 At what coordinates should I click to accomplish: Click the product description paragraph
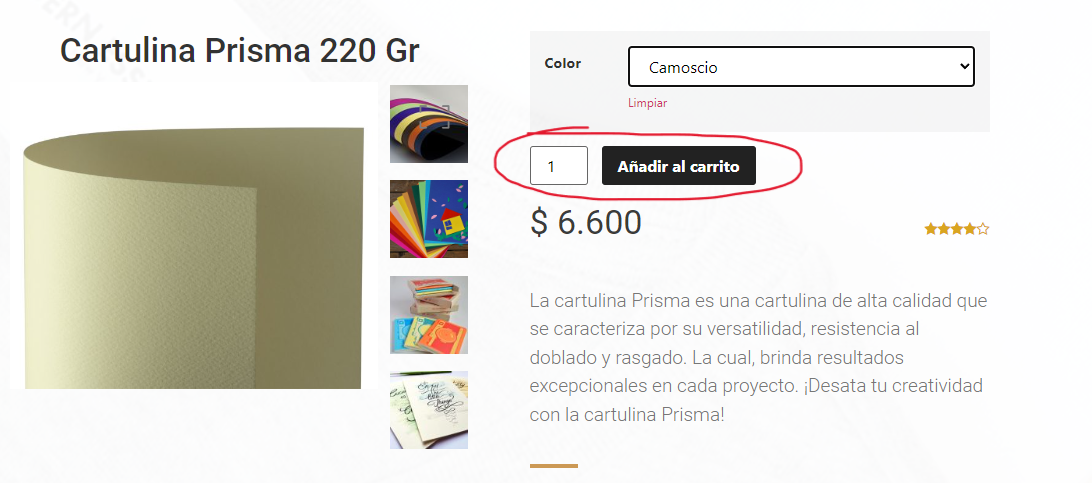tap(758, 358)
